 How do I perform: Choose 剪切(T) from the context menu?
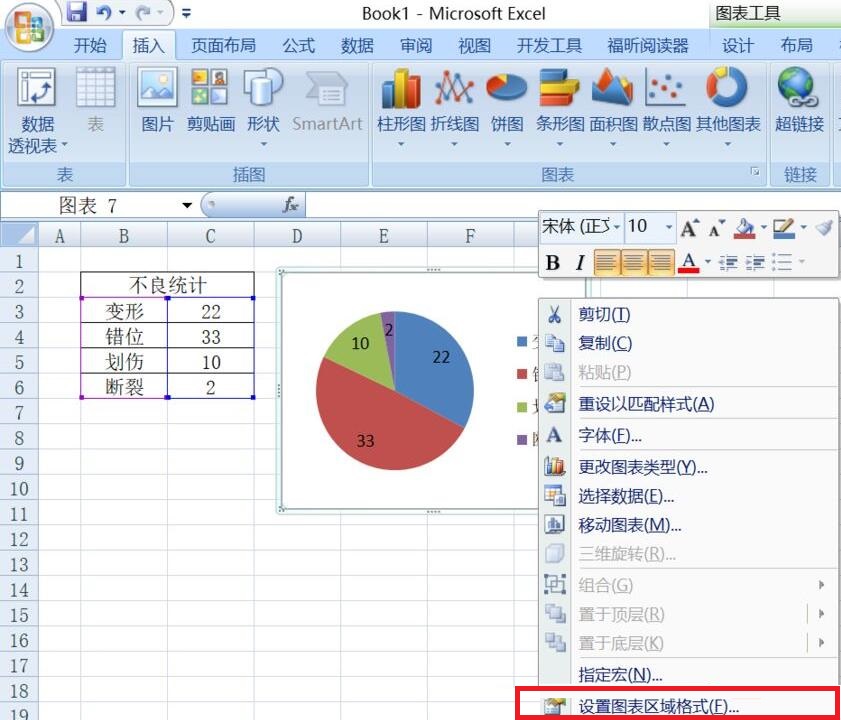coord(688,314)
